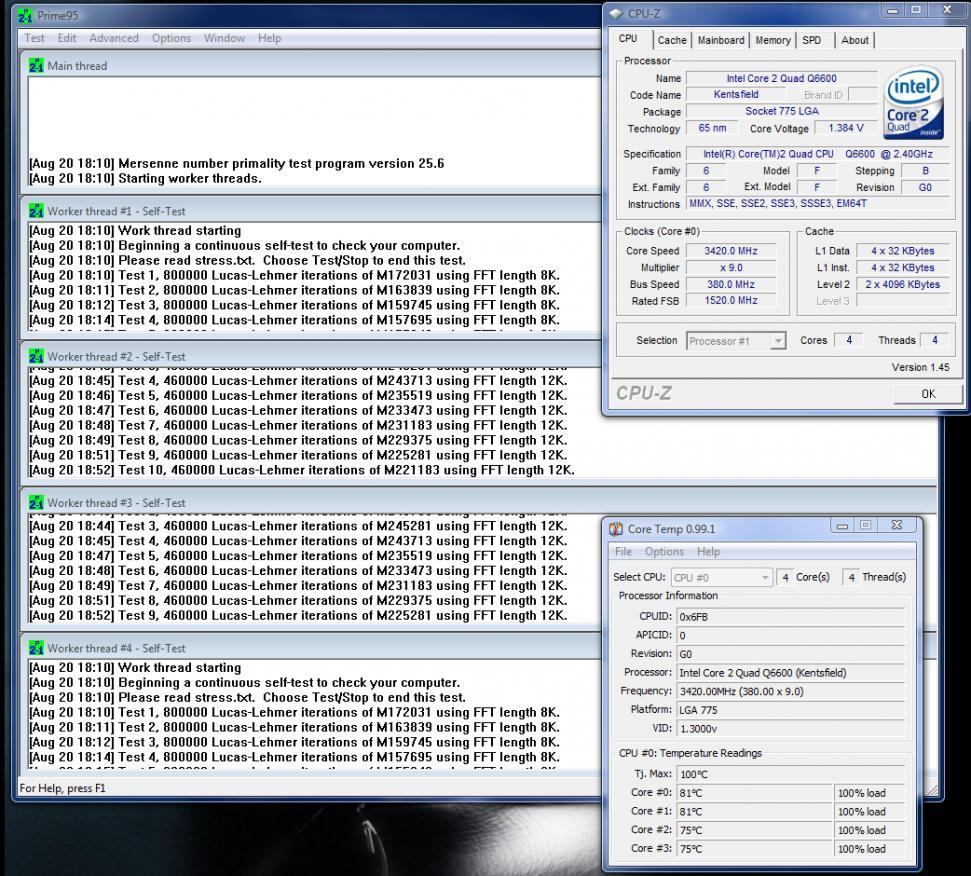
Task: Click the Main thread window icon
Action: tap(36, 66)
